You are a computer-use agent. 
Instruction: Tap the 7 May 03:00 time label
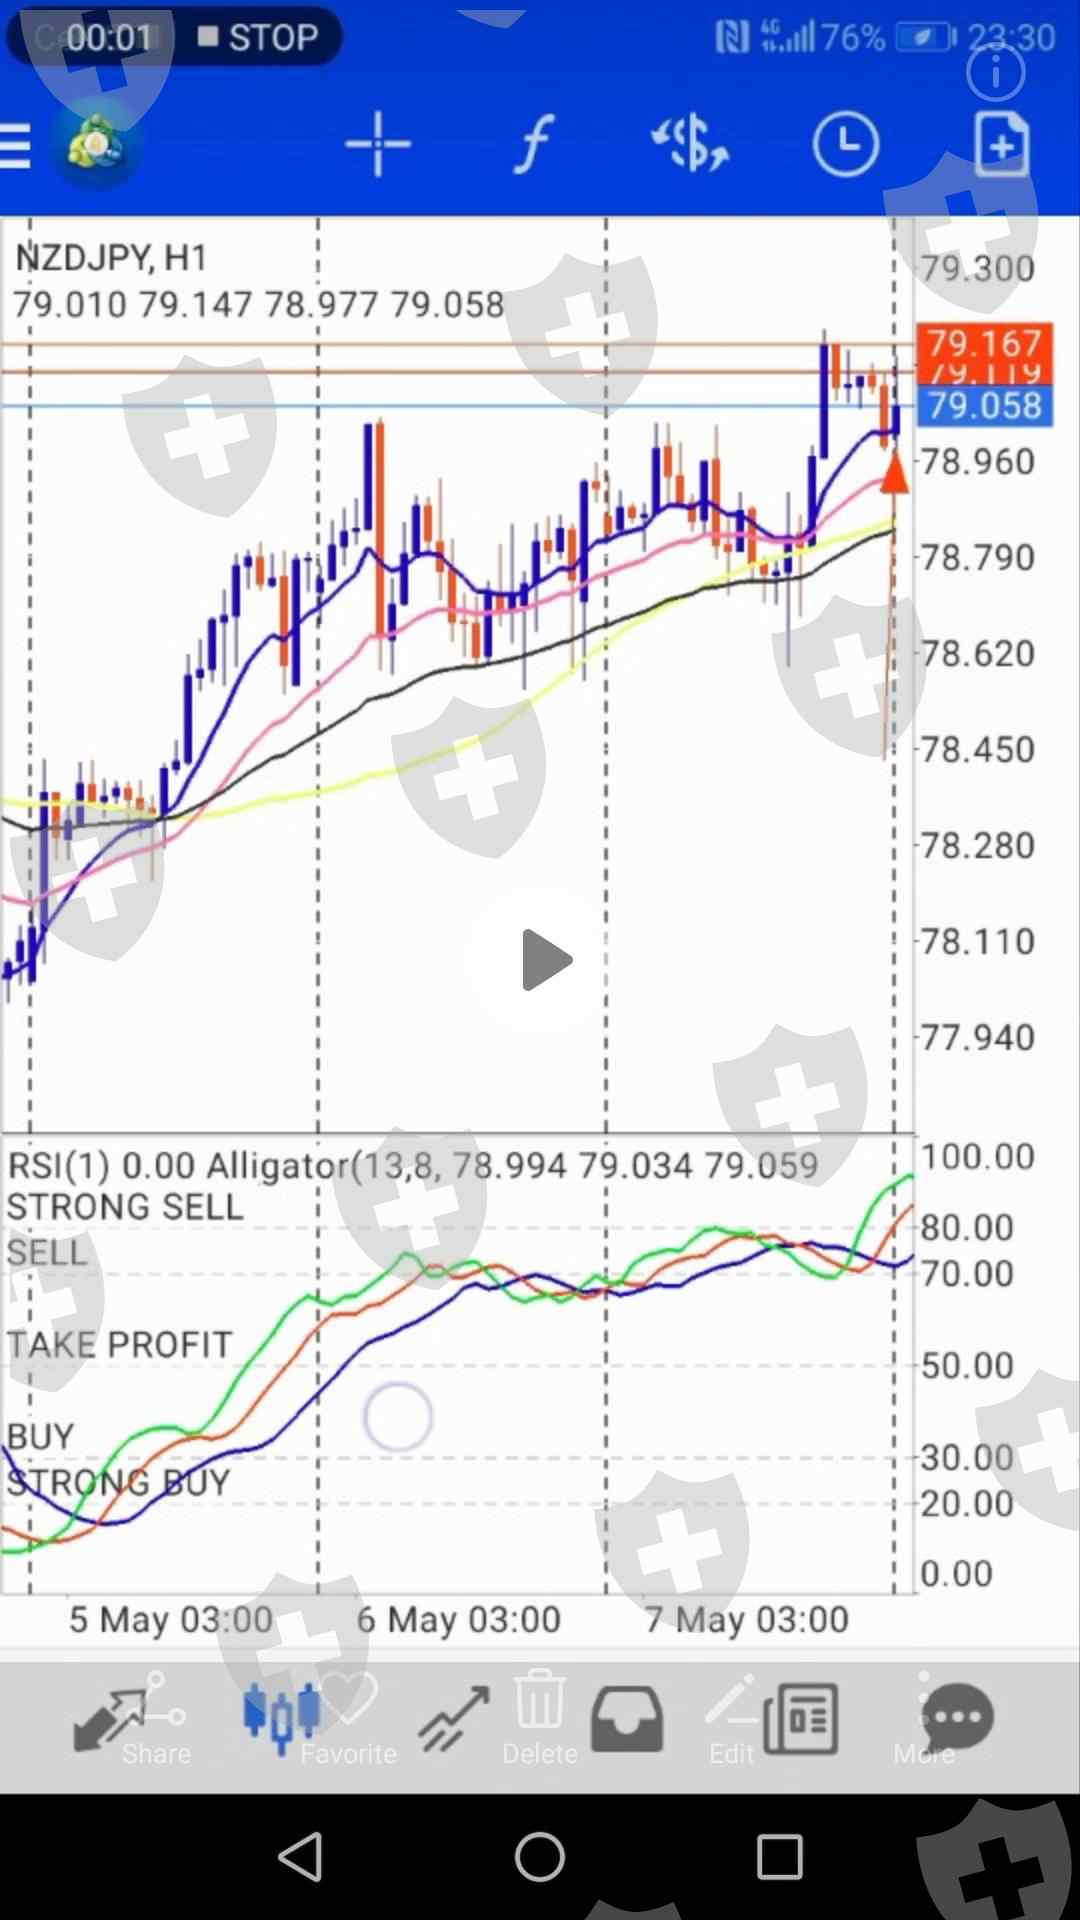[x=747, y=1620]
